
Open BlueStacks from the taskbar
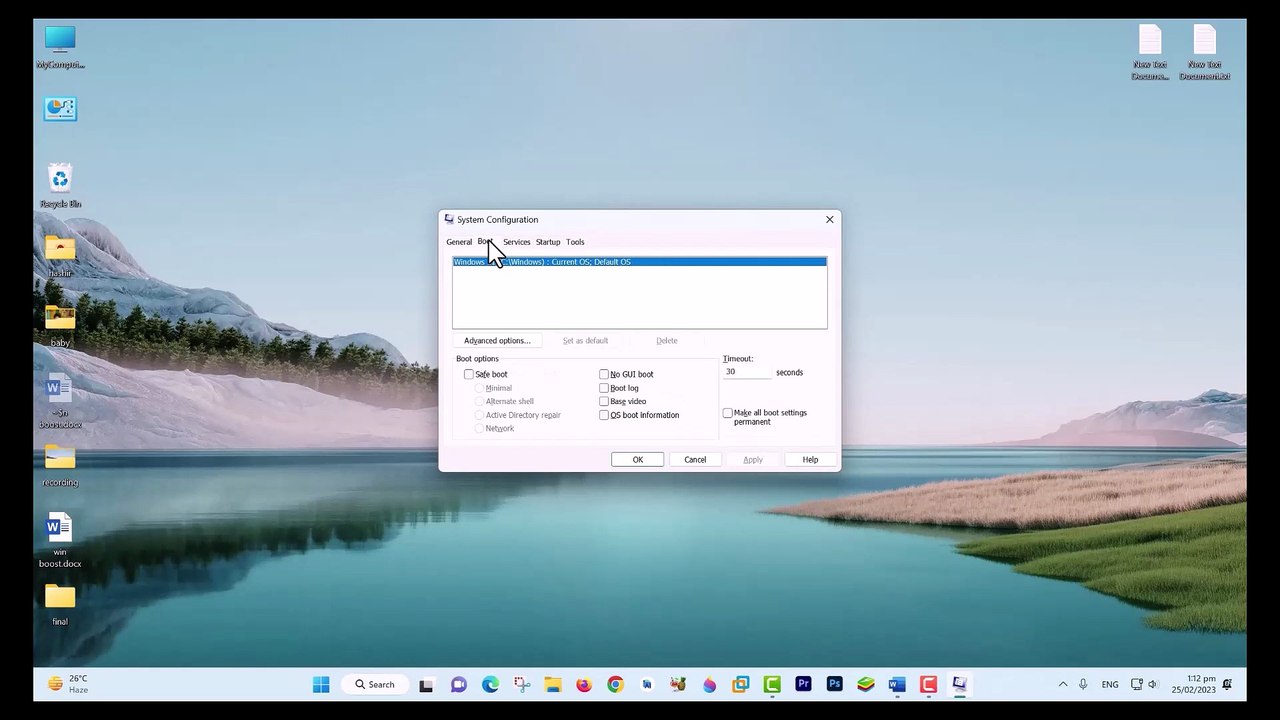866,685
